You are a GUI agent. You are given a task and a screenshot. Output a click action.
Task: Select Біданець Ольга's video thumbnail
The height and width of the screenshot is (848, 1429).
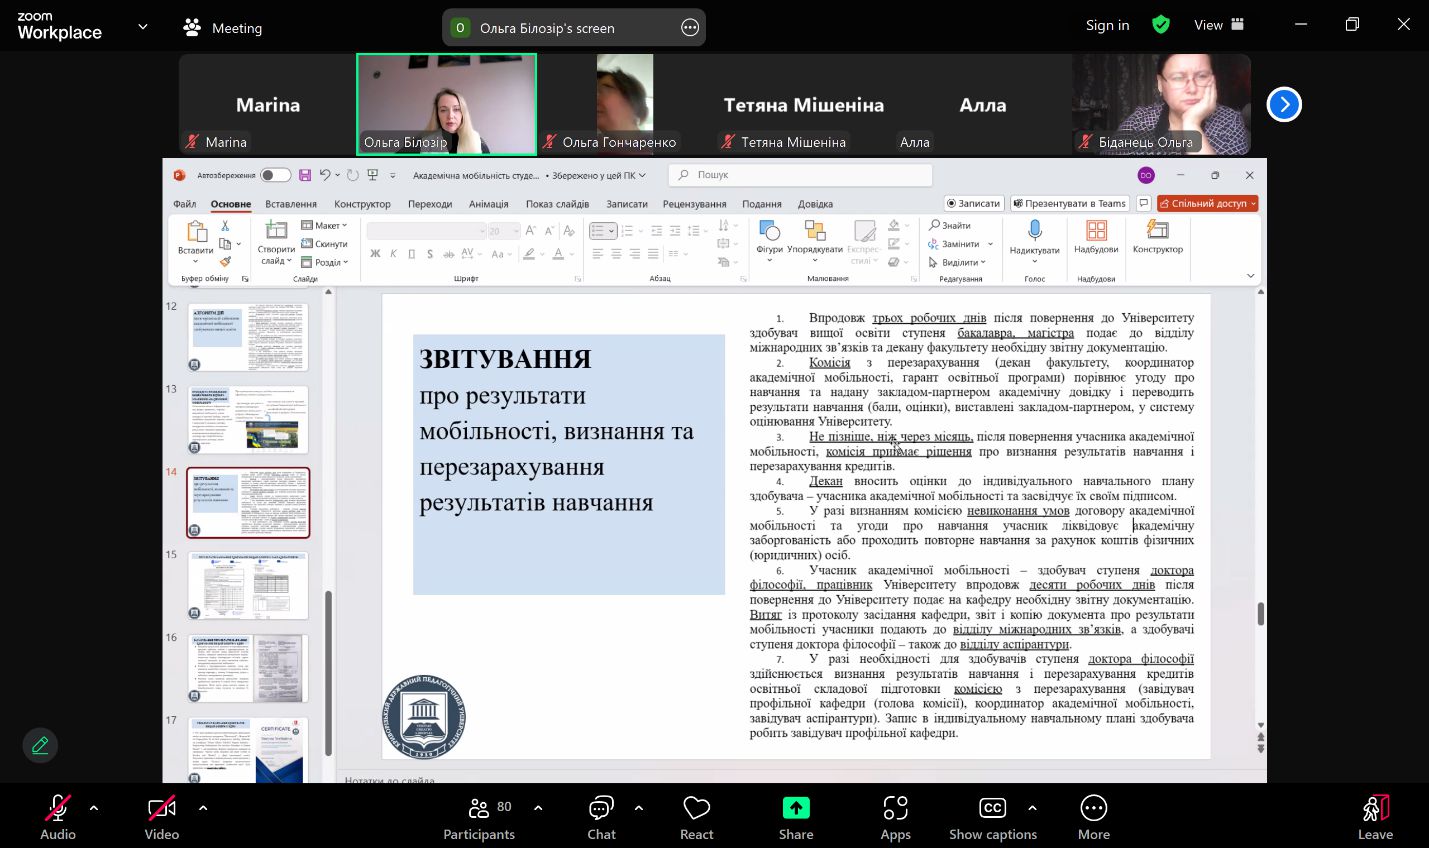(1161, 104)
